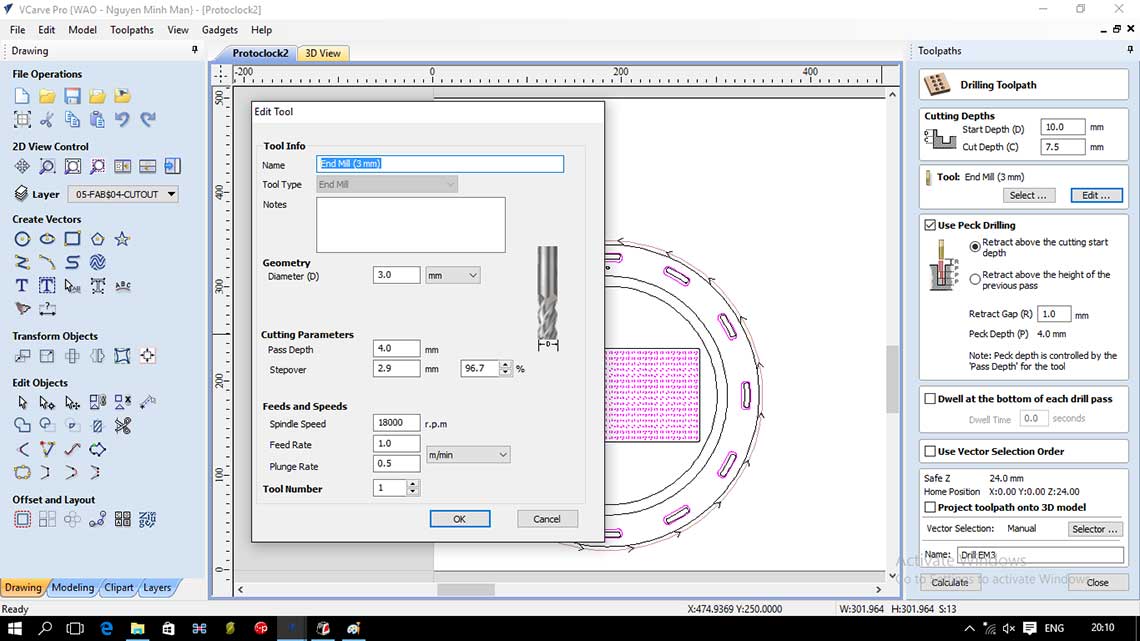Click OK in Edit Tool dialog
Image resolution: width=1140 pixels, height=641 pixels.
click(459, 519)
